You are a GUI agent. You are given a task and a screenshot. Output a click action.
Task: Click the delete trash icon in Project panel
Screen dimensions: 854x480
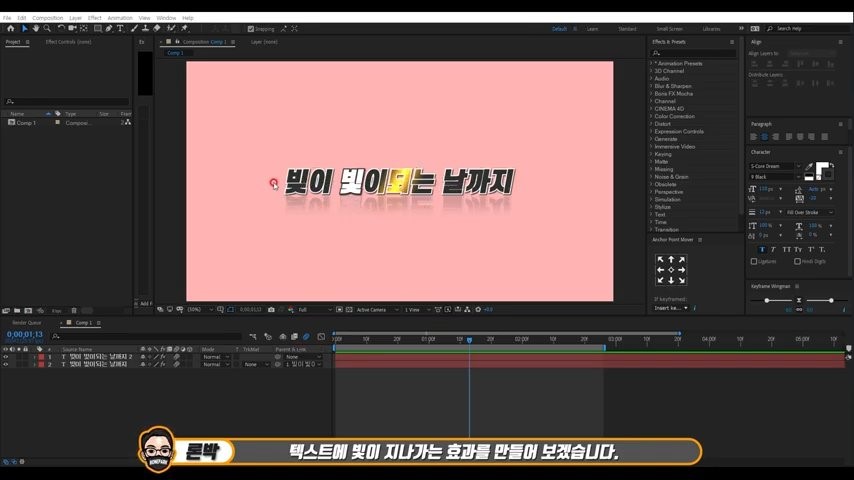point(74,311)
